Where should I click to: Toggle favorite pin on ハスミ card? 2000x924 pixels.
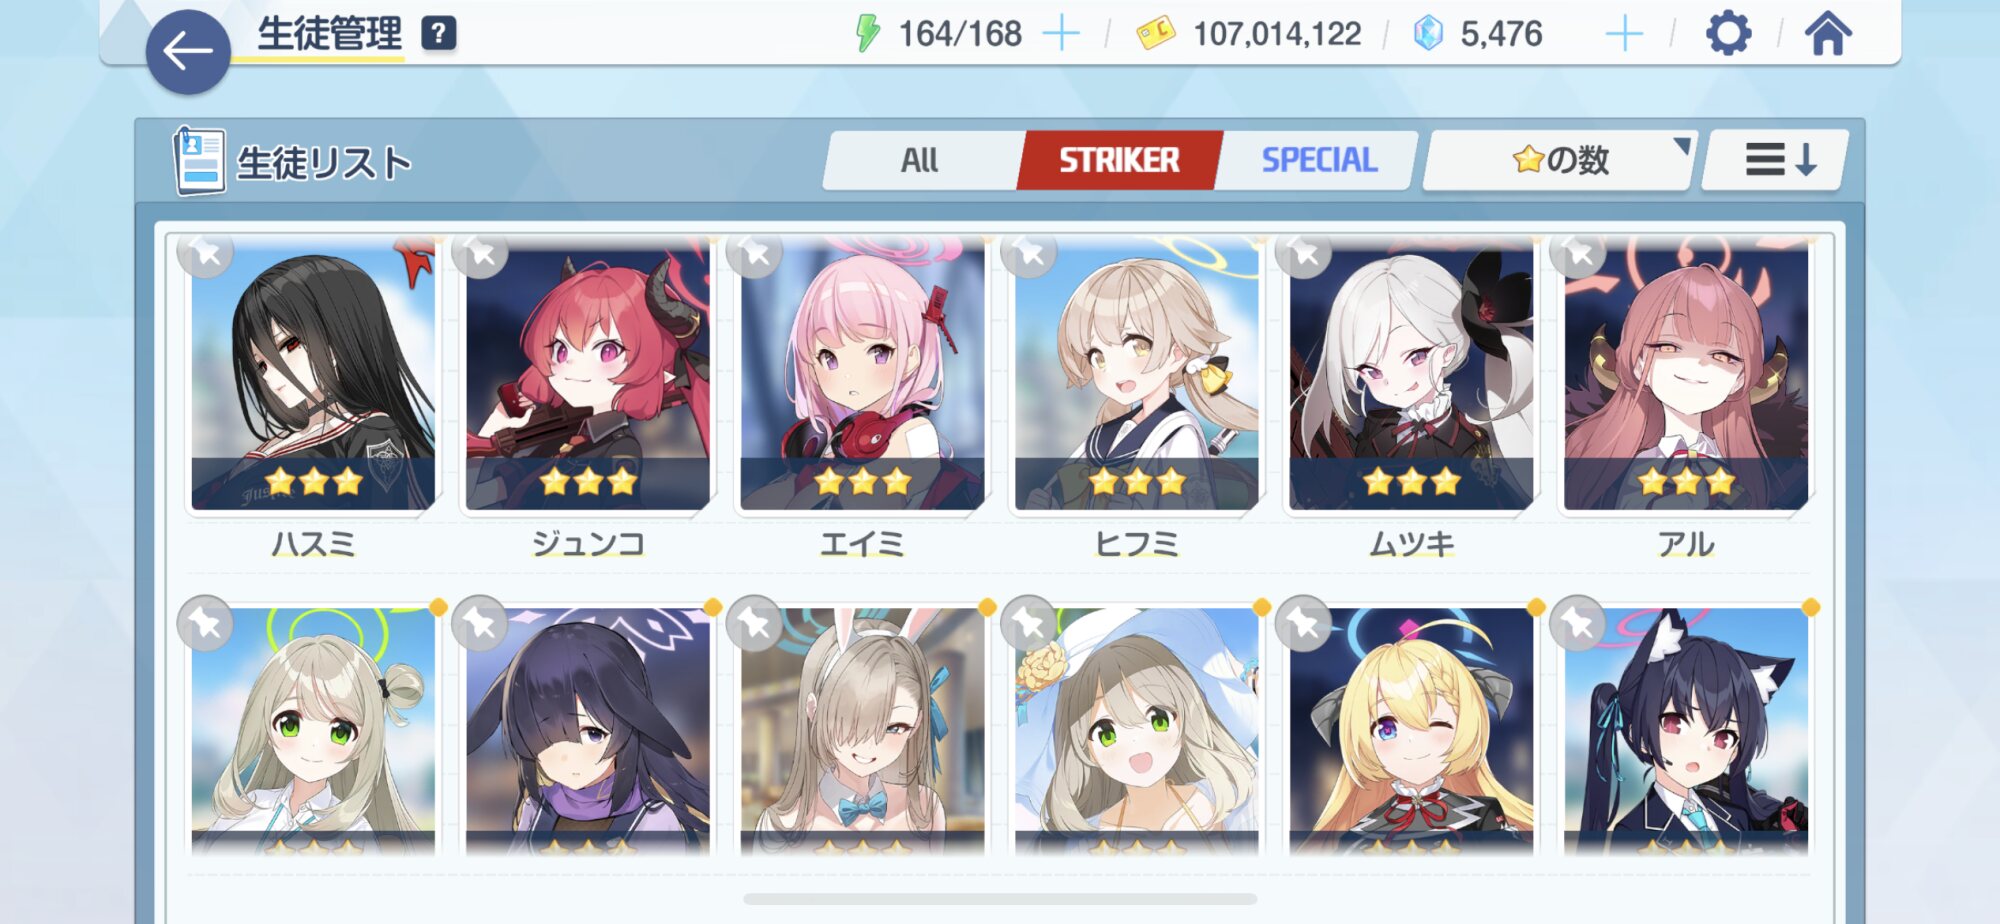pos(206,254)
